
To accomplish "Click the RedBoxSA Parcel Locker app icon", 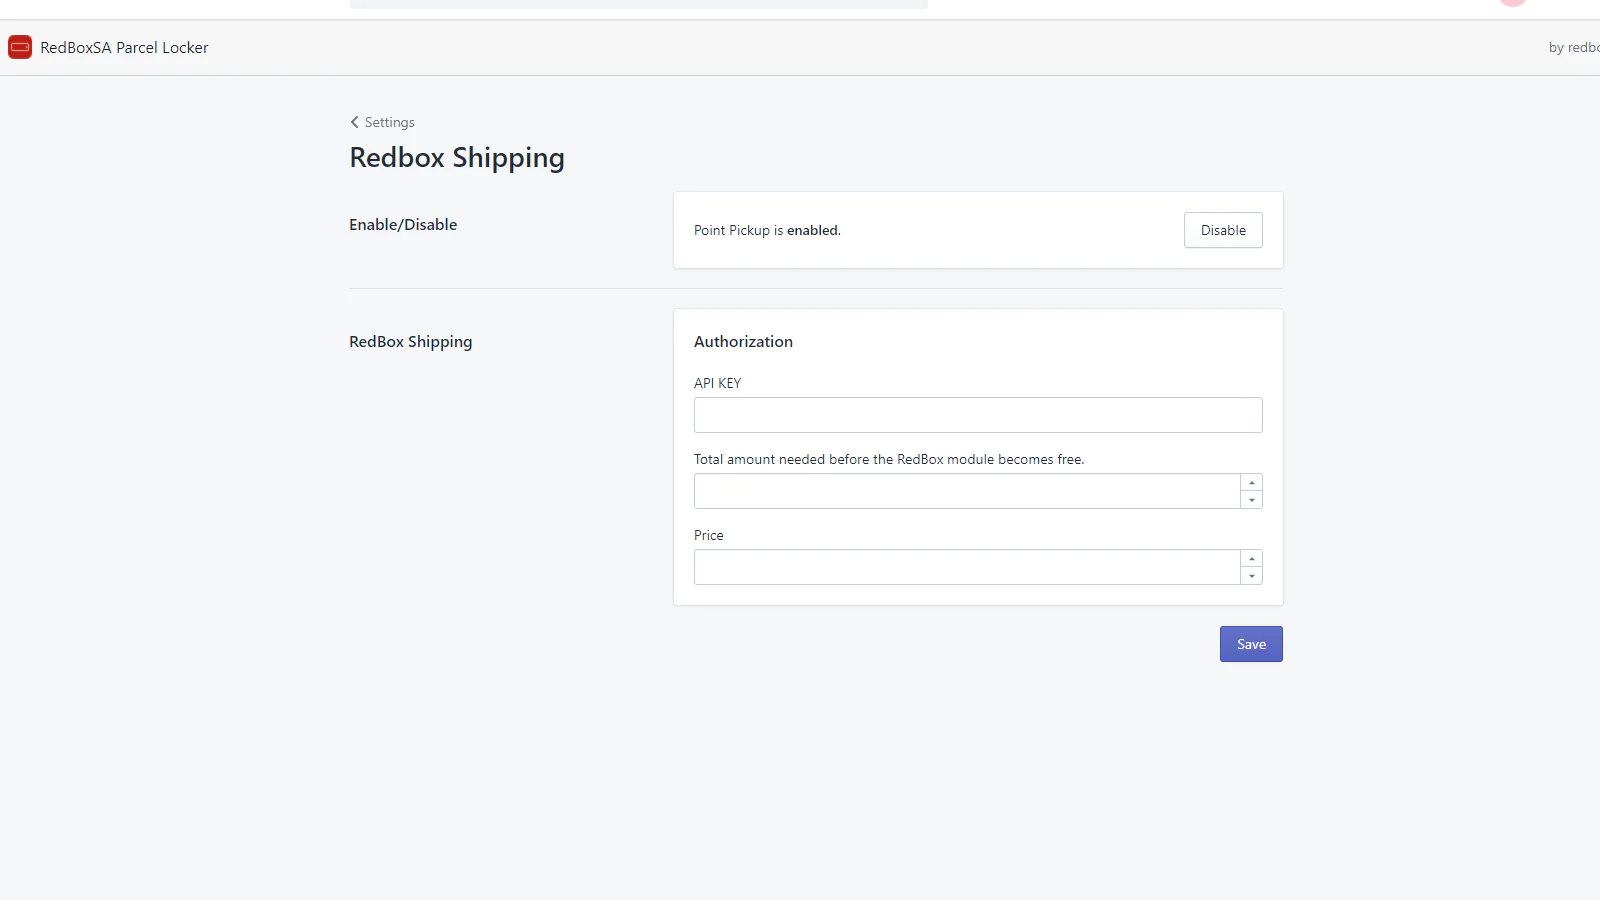I will (20, 47).
